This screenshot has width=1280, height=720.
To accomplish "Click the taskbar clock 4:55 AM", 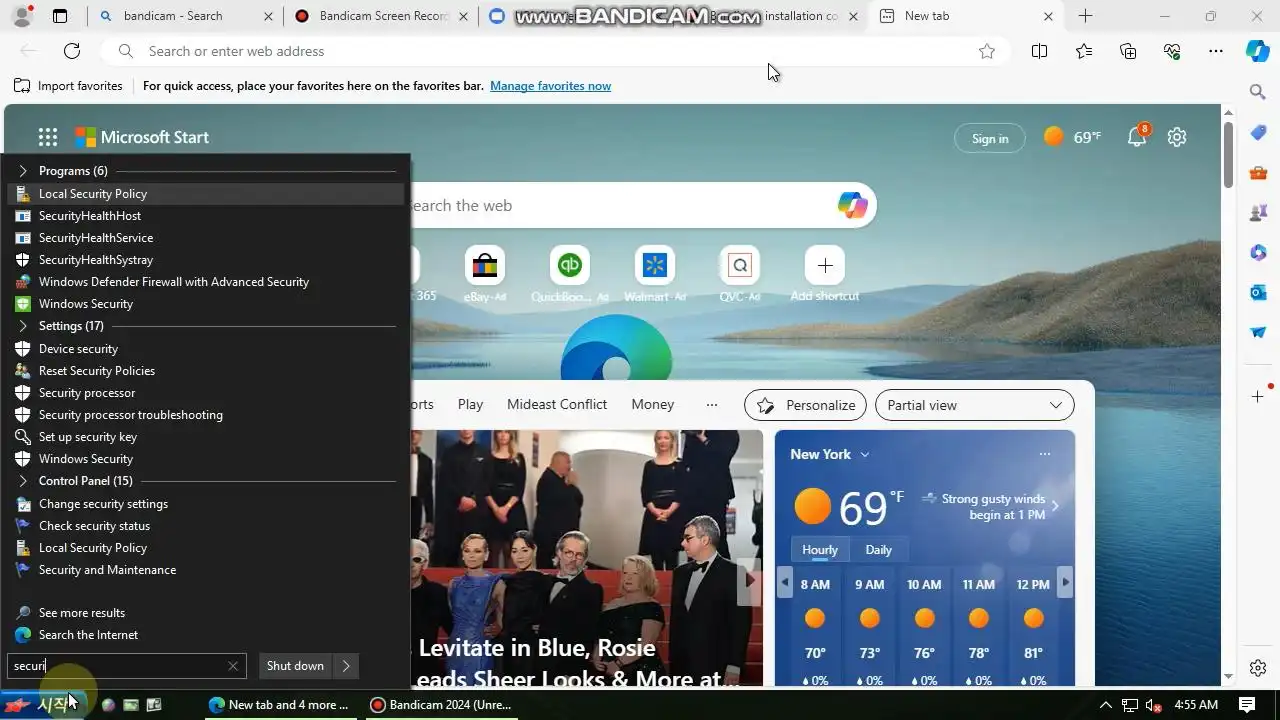I will (1196, 705).
